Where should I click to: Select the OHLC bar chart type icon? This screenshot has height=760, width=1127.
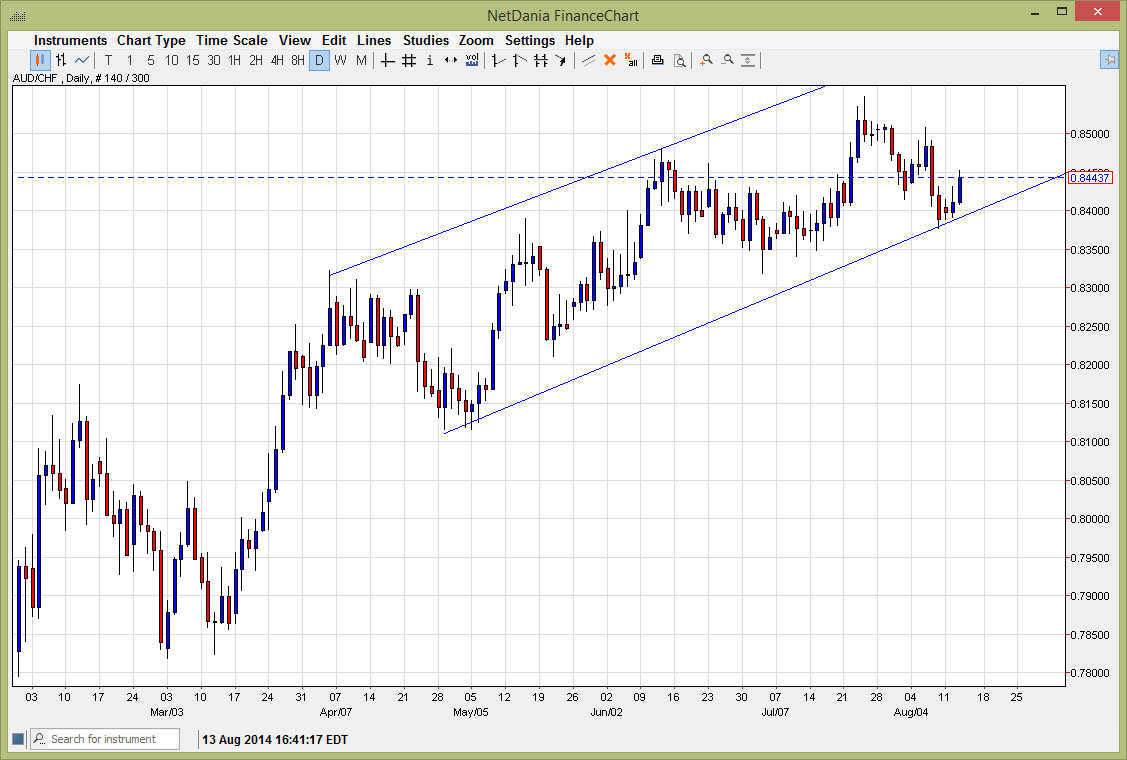[61, 60]
